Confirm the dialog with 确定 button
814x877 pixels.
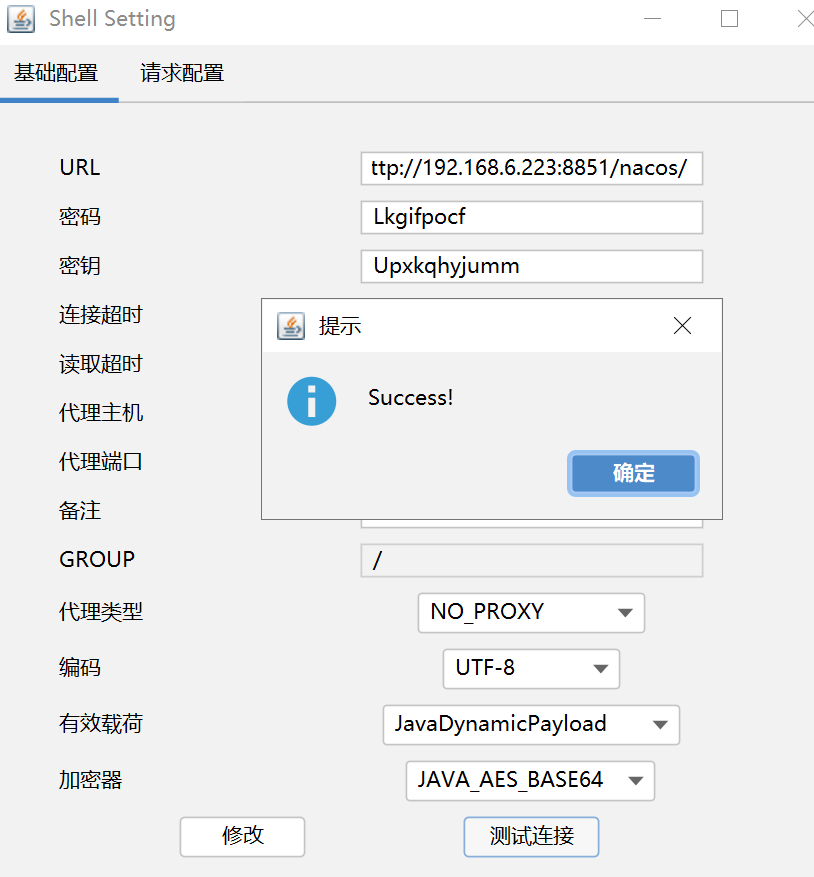pos(633,473)
